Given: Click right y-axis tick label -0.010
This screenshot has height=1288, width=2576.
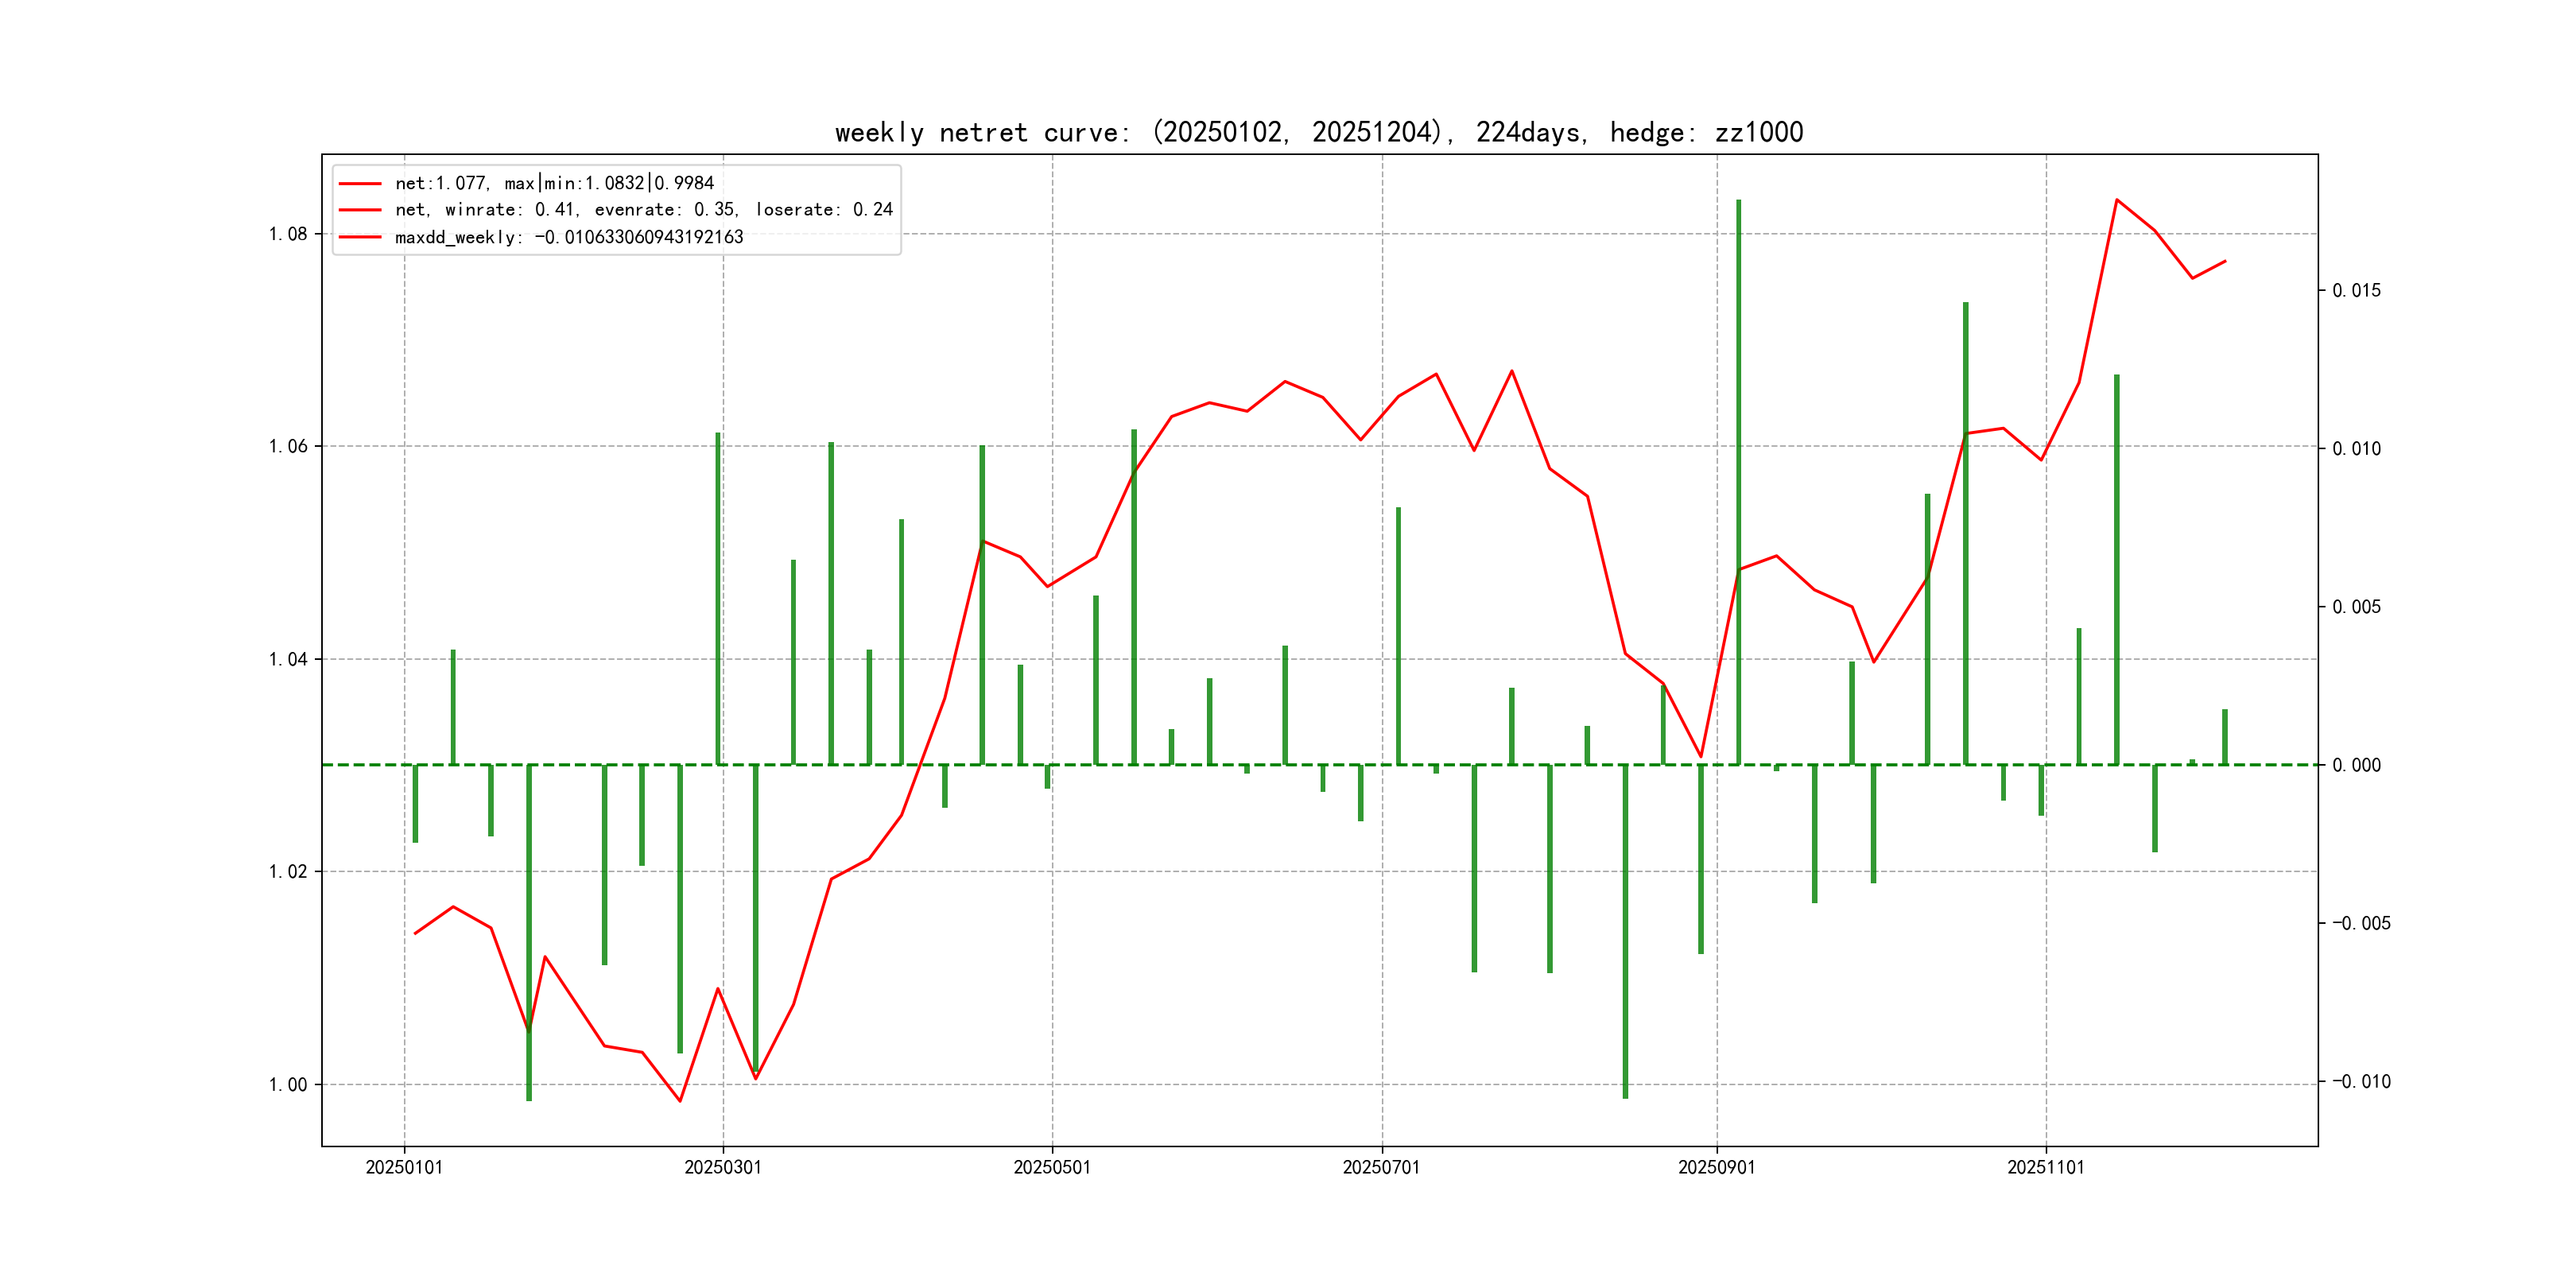Looking at the screenshot, I should coord(2361,1081).
